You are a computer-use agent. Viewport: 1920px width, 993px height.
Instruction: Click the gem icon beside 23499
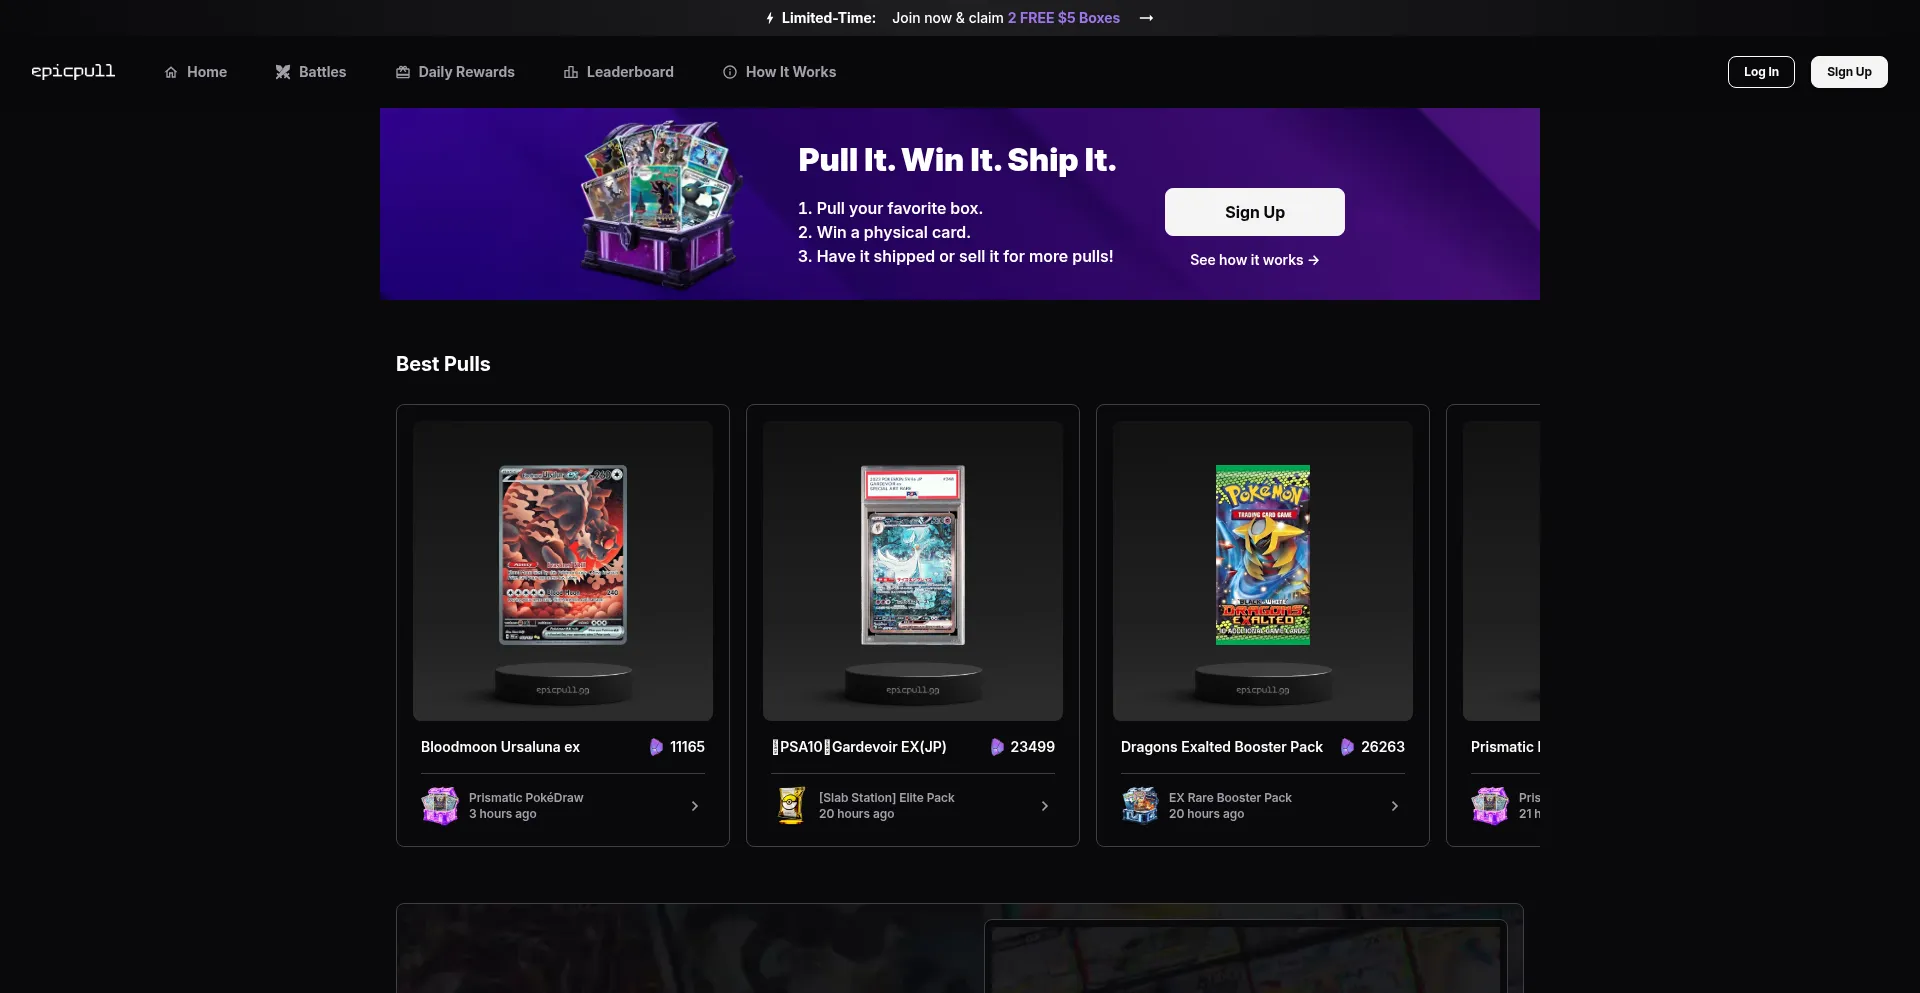click(x=997, y=747)
